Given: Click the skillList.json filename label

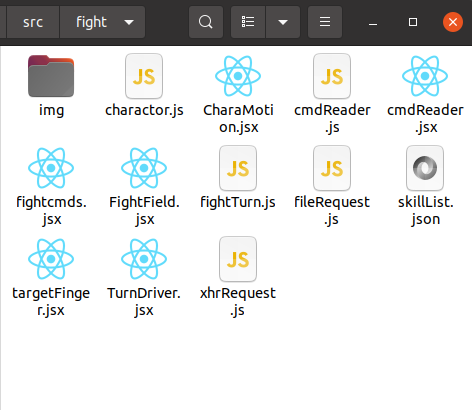Looking at the screenshot, I should click(x=426, y=211).
